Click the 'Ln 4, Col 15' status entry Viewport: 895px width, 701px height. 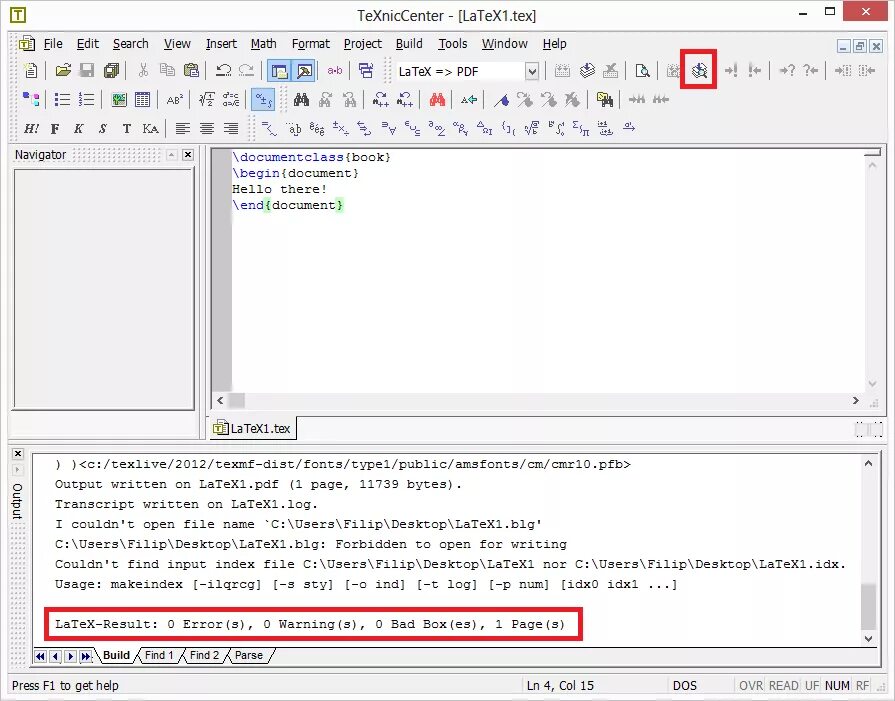[560, 686]
